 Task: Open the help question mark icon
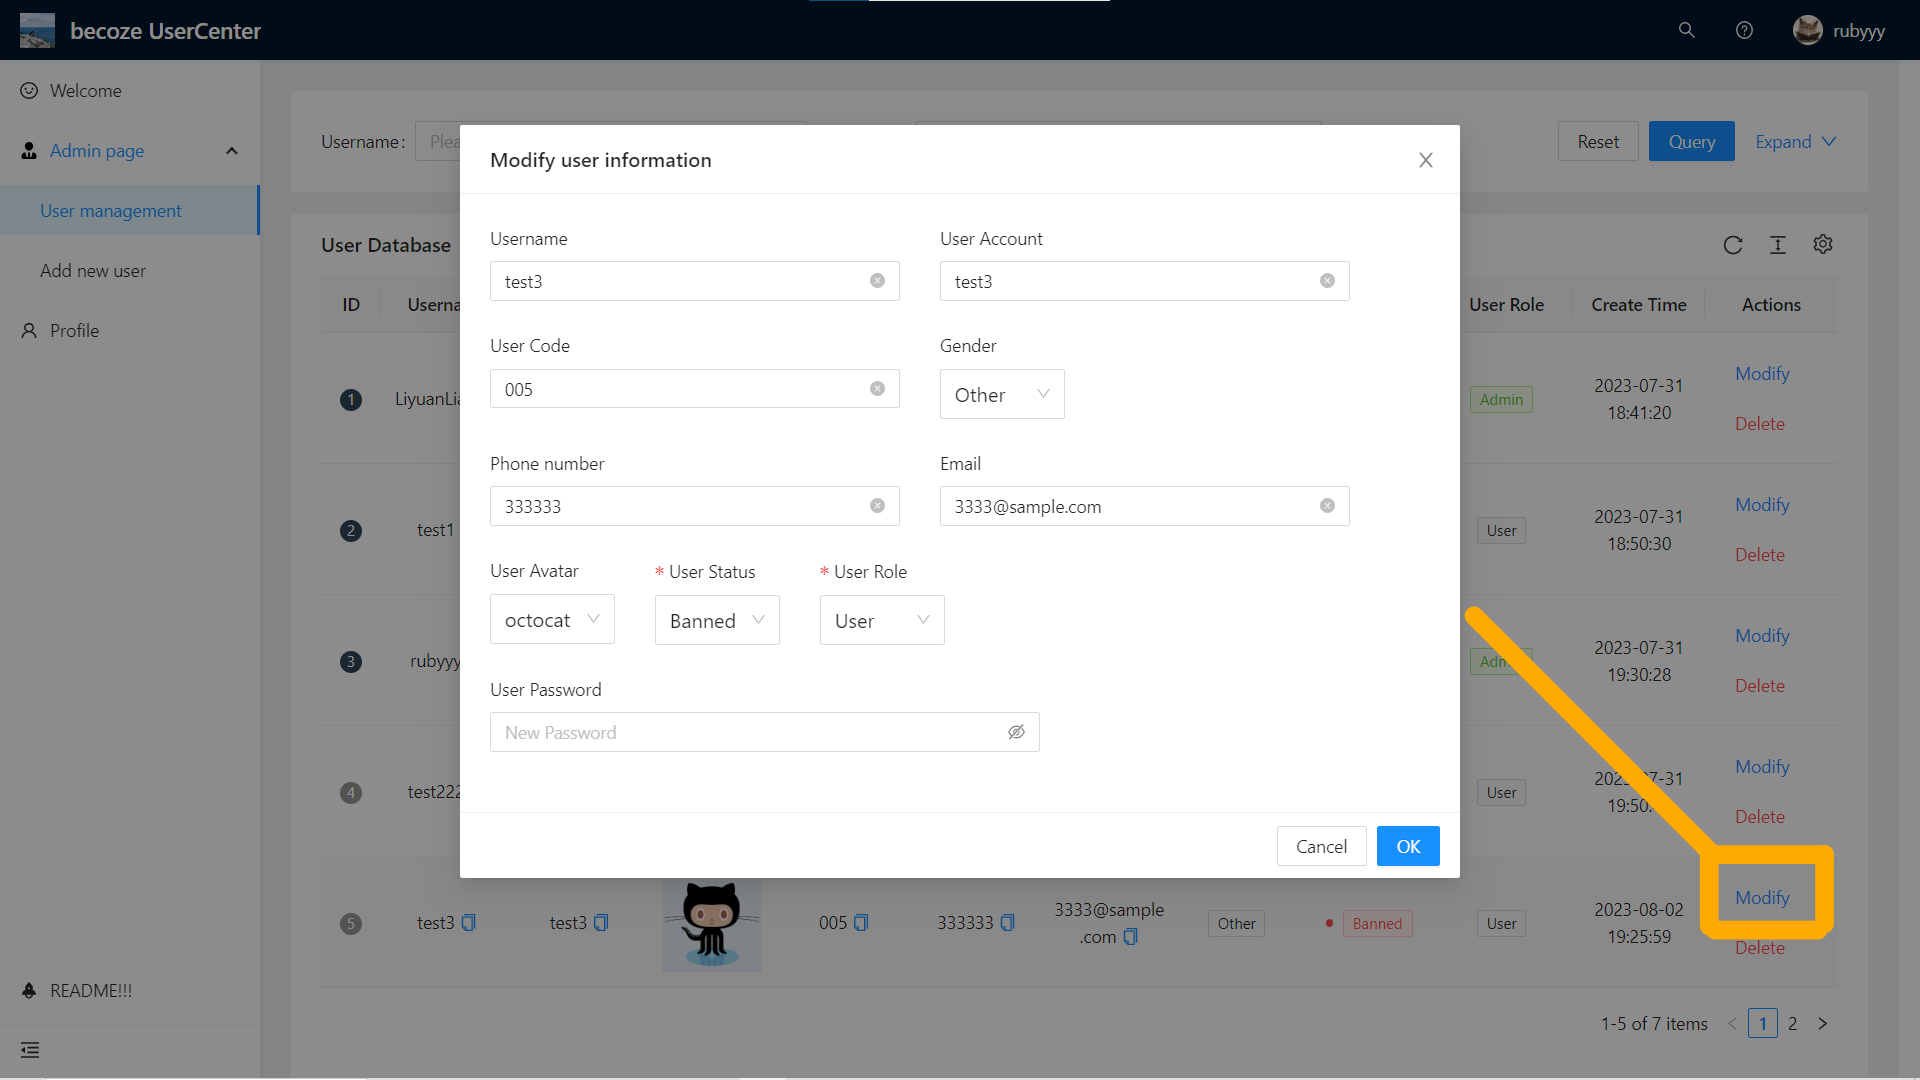pyautogui.click(x=1744, y=30)
